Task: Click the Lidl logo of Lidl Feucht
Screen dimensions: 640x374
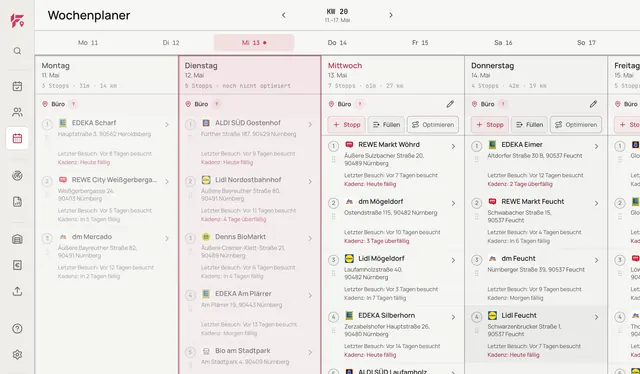Action: coord(492,316)
